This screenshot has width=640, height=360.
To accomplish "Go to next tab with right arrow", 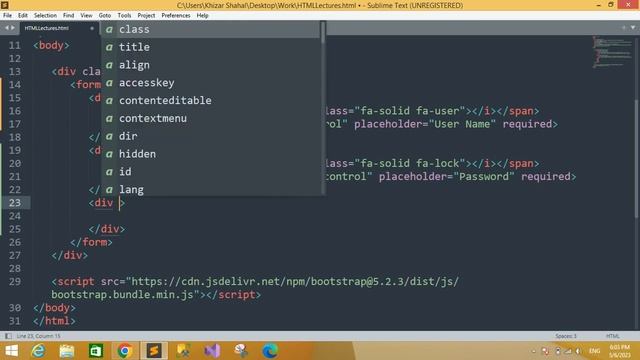I will pos(13,28).
